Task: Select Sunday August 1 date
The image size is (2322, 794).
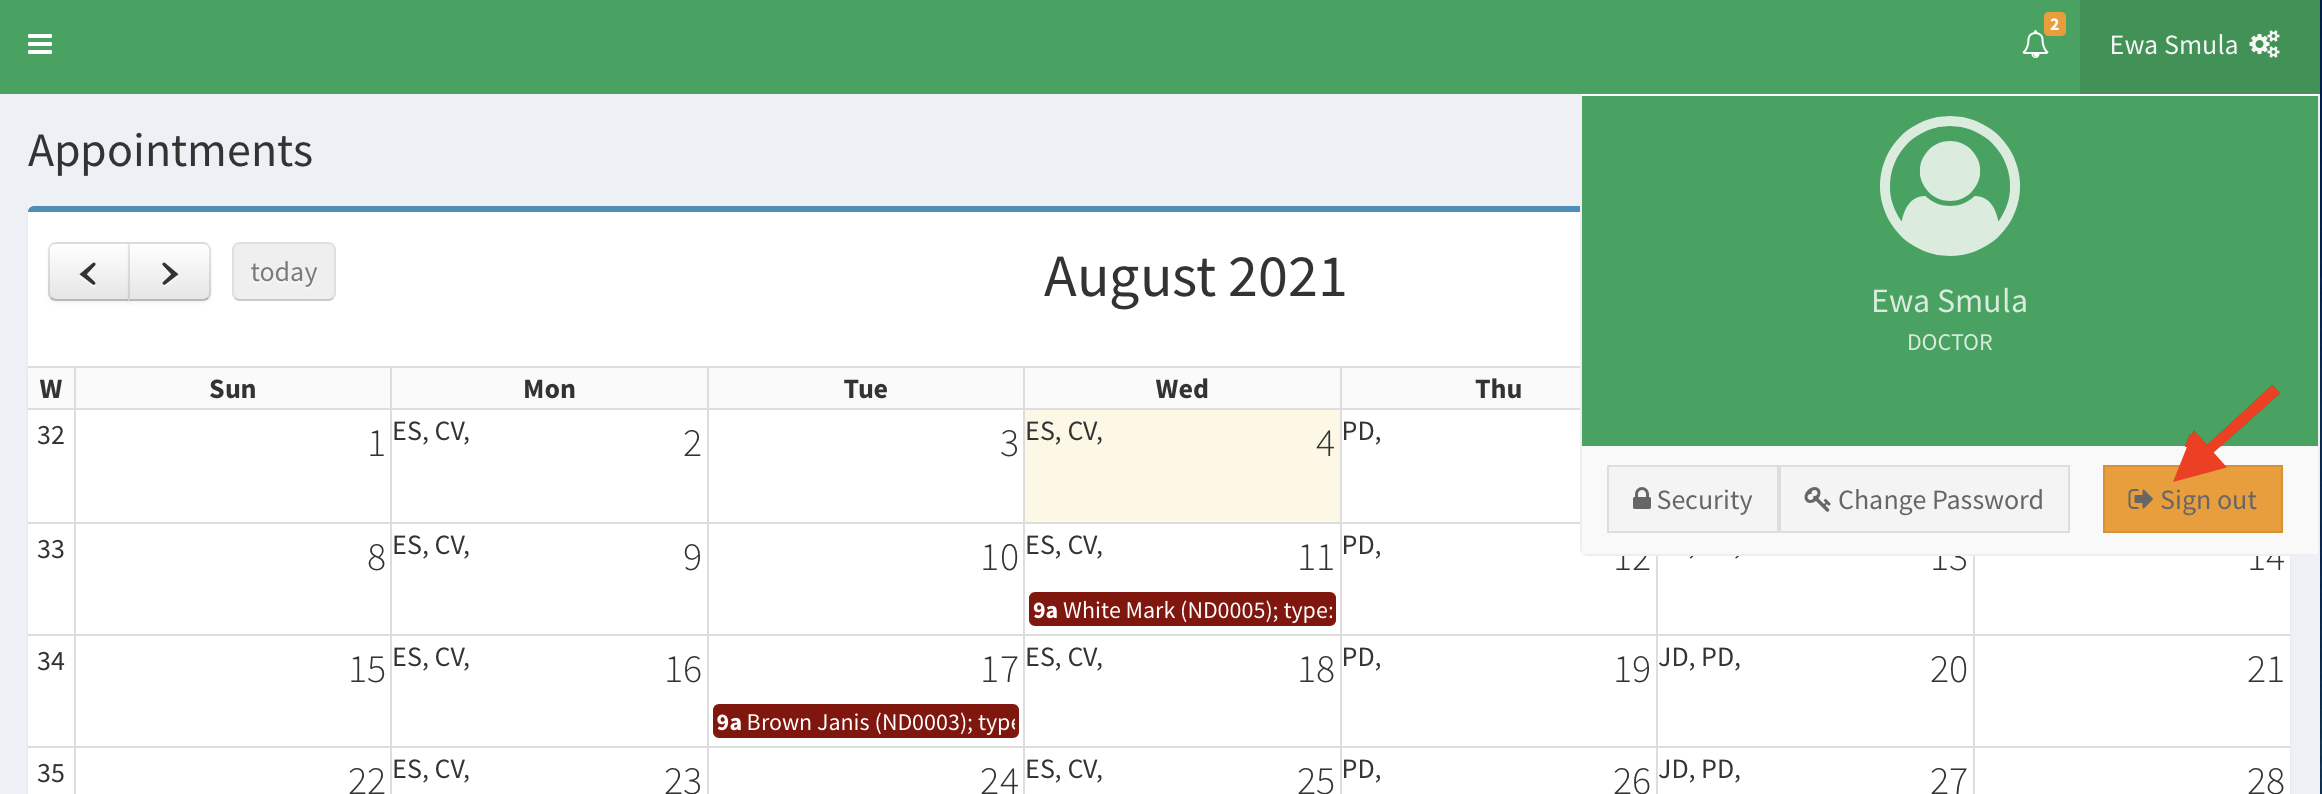Action: point(376,443)
